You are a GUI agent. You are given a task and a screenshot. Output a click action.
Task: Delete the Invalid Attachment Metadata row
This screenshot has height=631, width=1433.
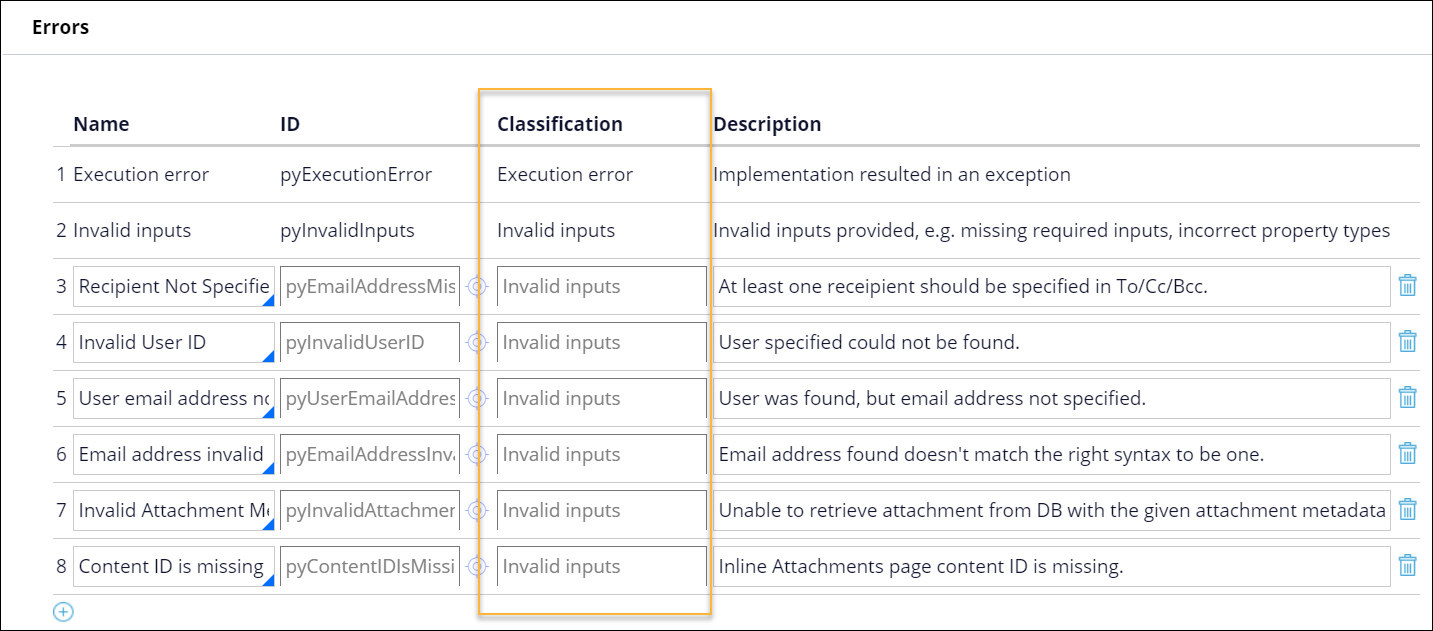(1407, 510)
